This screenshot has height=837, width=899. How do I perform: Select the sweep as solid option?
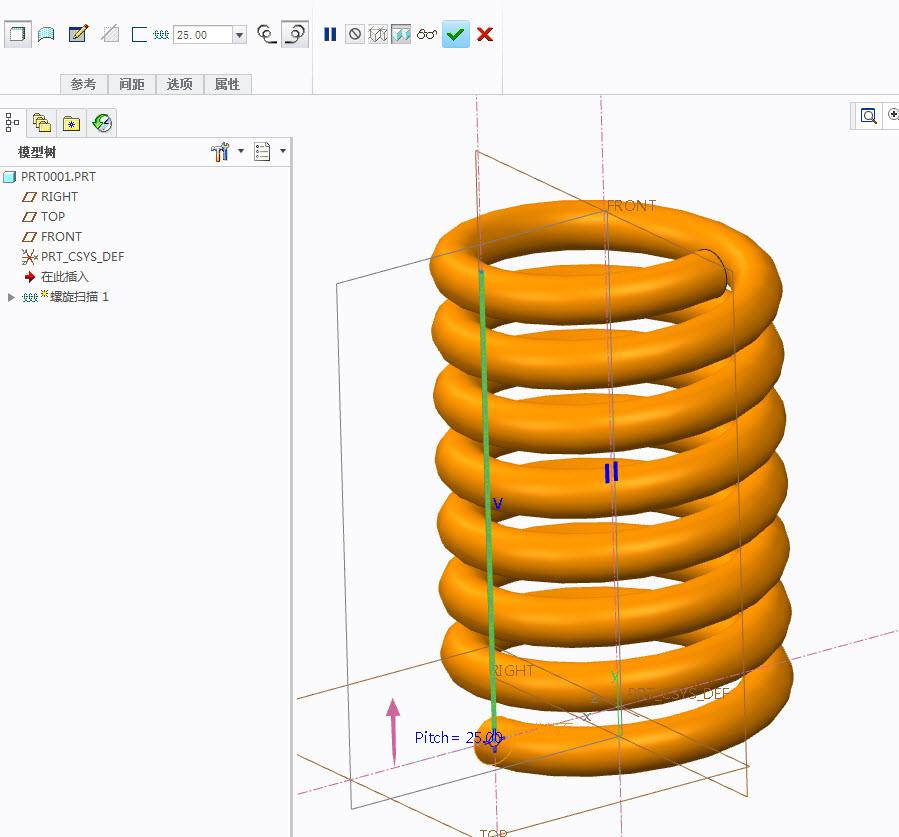pos(17,34)
